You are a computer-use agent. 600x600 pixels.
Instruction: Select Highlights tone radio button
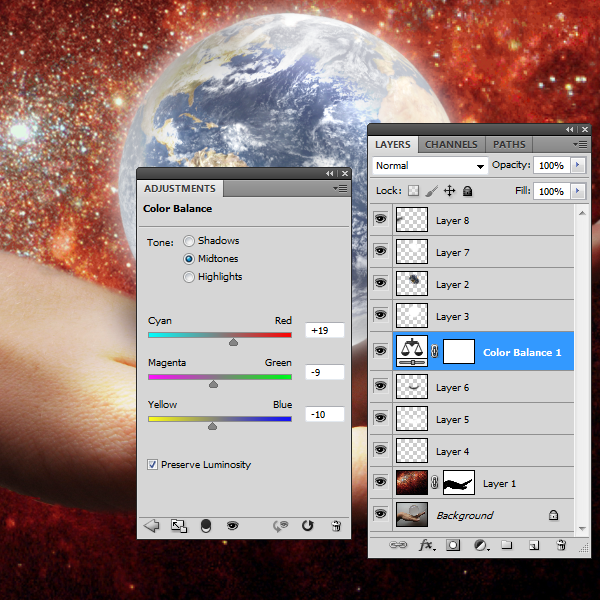[x=189, y=277]
